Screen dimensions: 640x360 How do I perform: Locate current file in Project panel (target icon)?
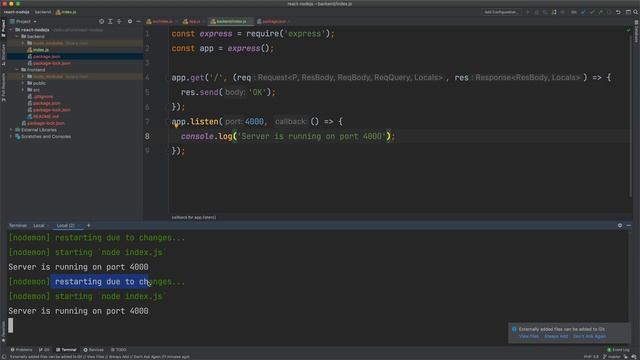coord(101,21)
